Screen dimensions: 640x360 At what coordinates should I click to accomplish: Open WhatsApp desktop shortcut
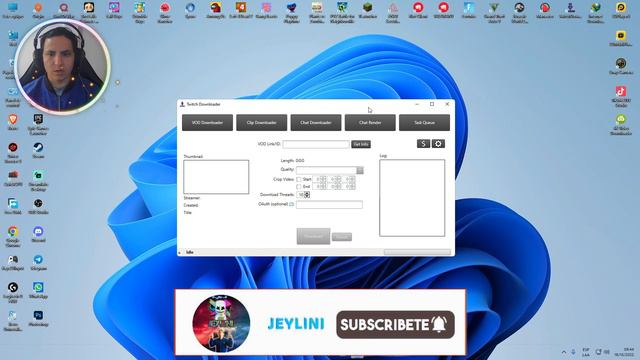(x=38, y=290)
